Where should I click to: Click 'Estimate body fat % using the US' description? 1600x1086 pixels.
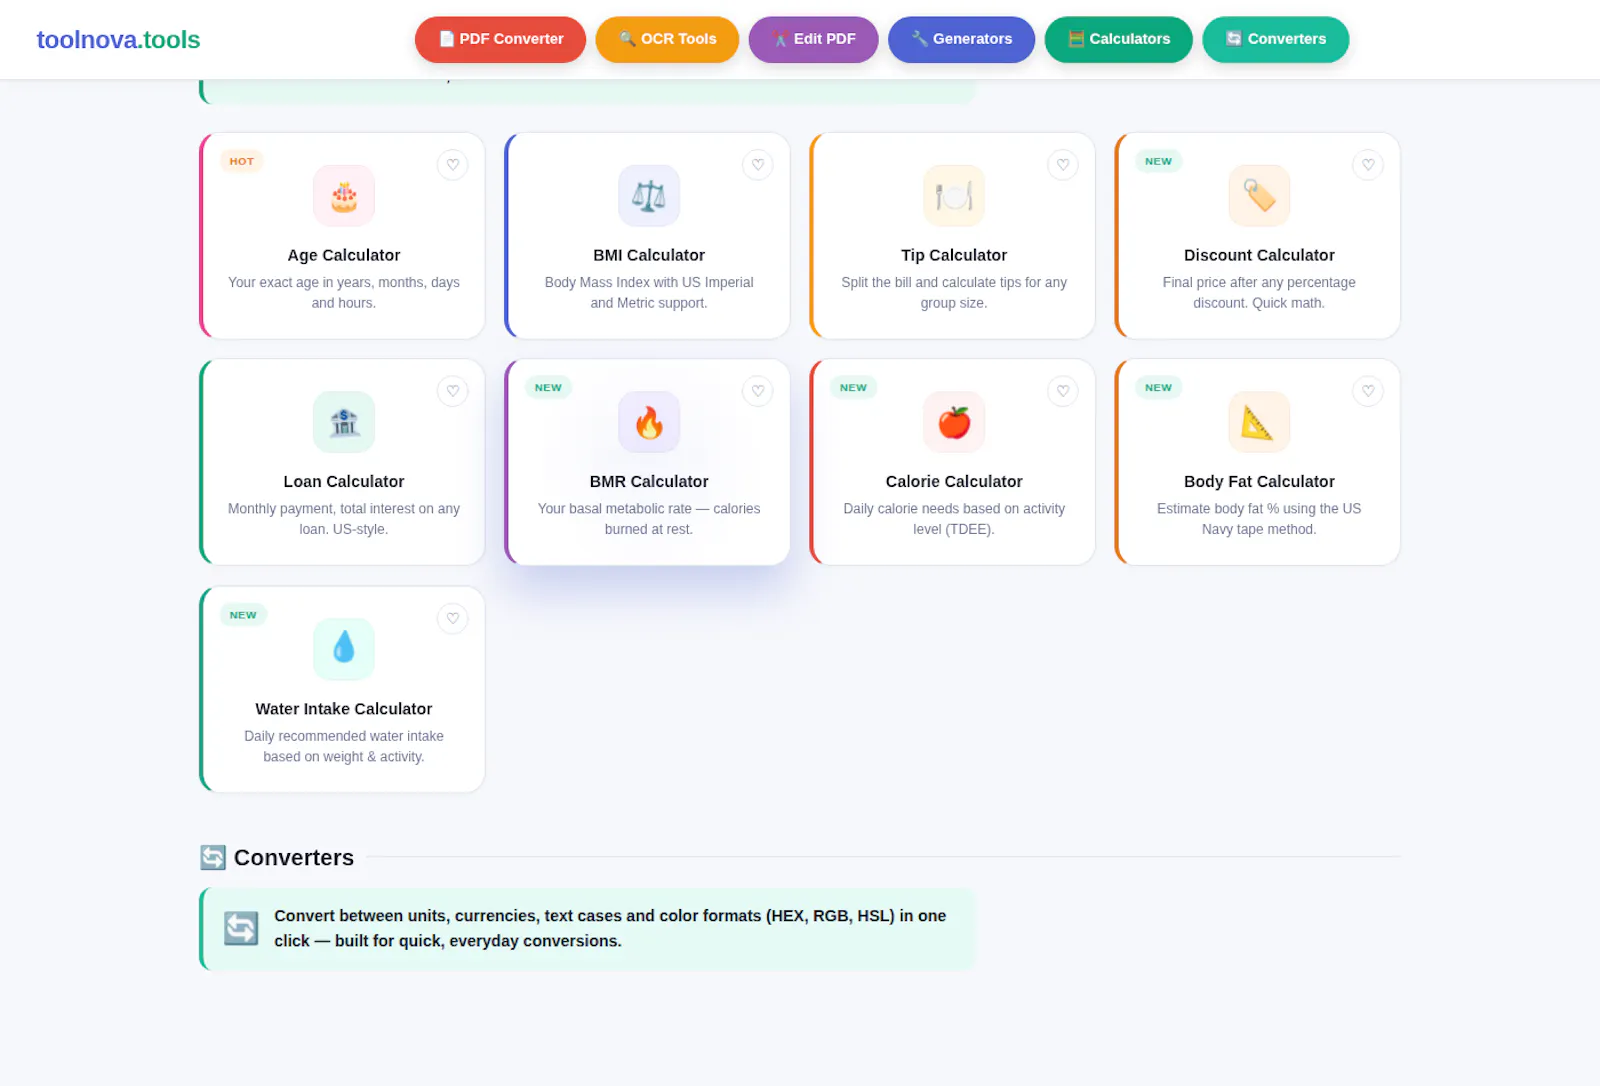click(x=1259, y=518)
